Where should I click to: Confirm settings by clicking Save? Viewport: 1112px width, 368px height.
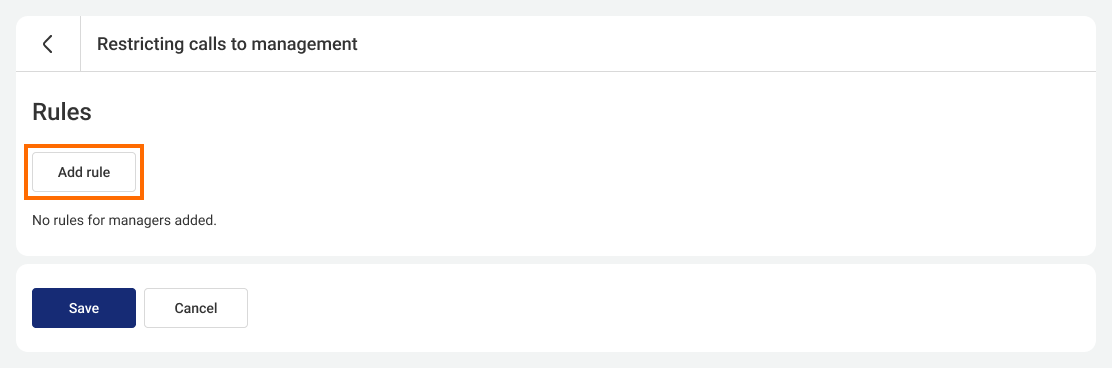point(84,308)
